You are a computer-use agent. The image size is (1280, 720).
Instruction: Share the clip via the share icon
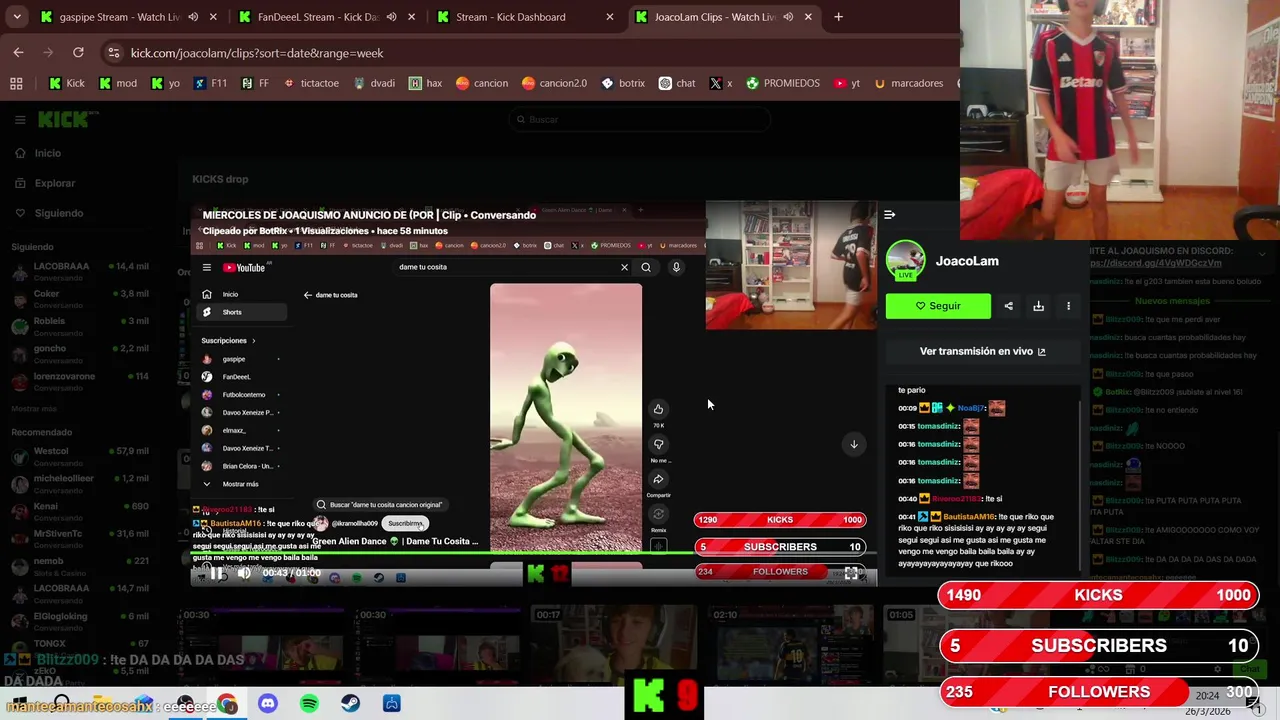1008,306
